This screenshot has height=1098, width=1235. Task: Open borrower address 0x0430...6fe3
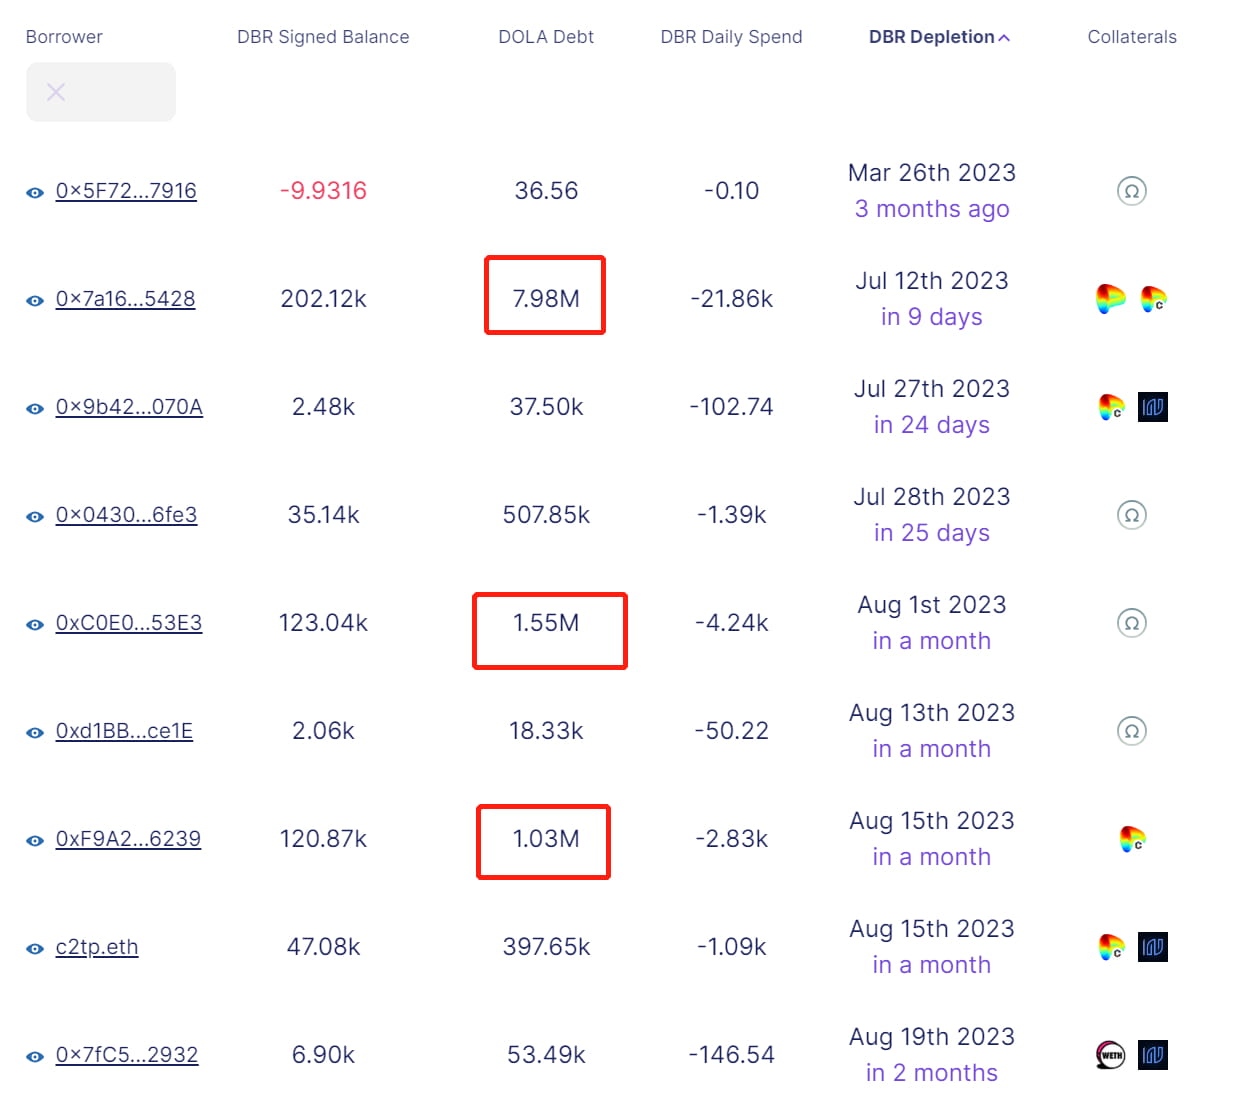coord(126,515)
